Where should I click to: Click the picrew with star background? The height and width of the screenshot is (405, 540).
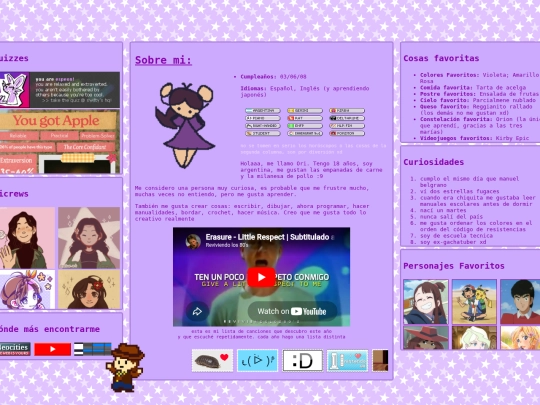click(89, 238)
